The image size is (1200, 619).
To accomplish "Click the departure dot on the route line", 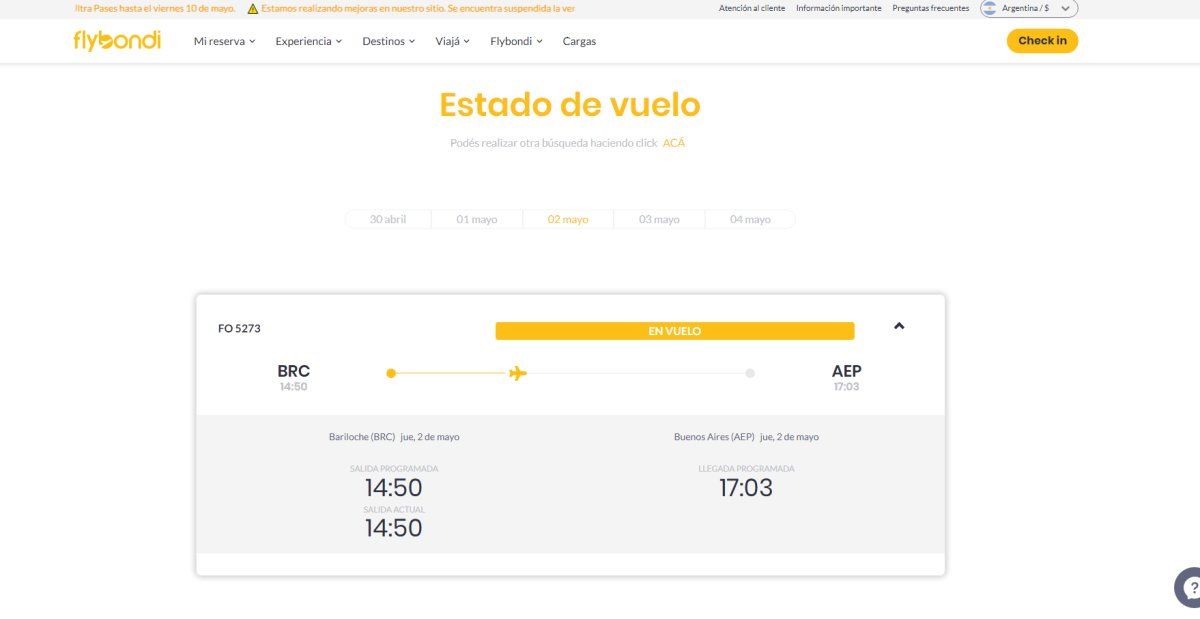I will coord(391,373).
